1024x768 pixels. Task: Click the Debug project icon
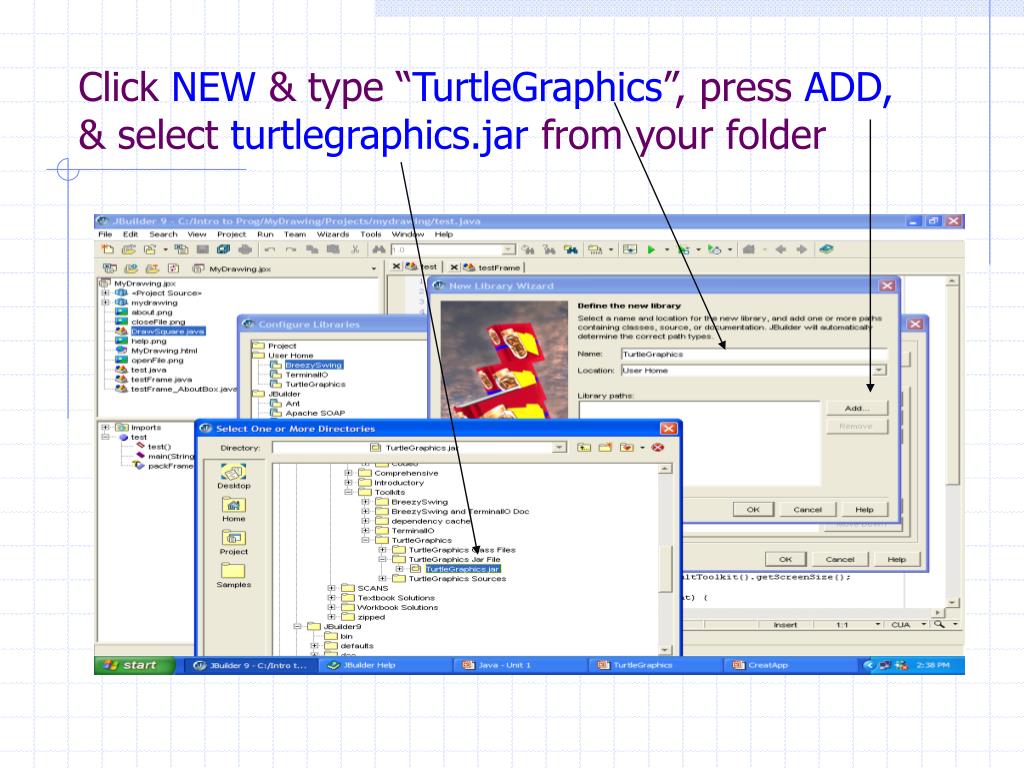[684, 249]
